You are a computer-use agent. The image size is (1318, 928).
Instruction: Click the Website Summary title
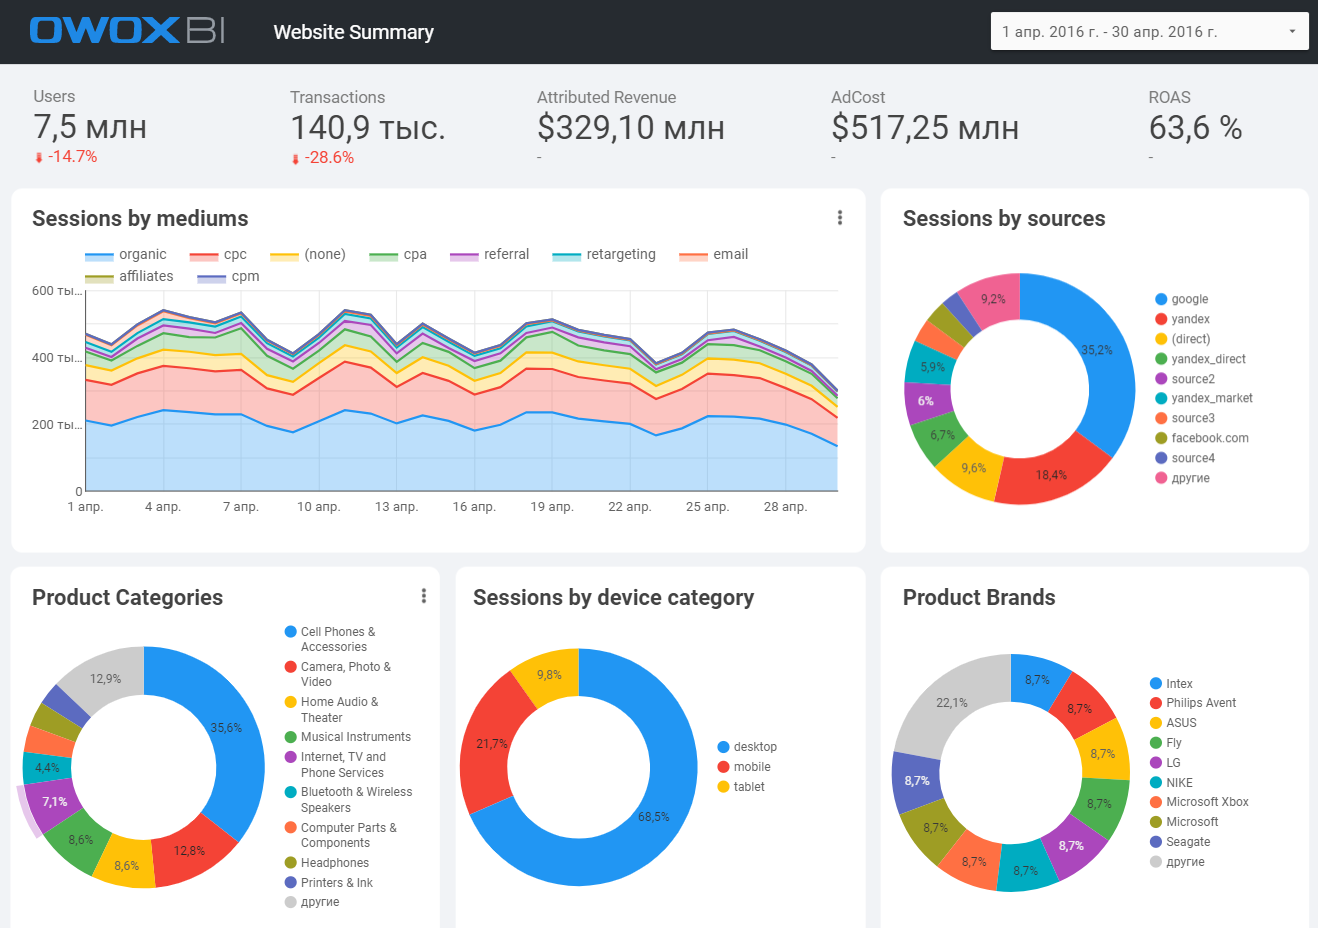pyautogui.click(x=354, y=32)
